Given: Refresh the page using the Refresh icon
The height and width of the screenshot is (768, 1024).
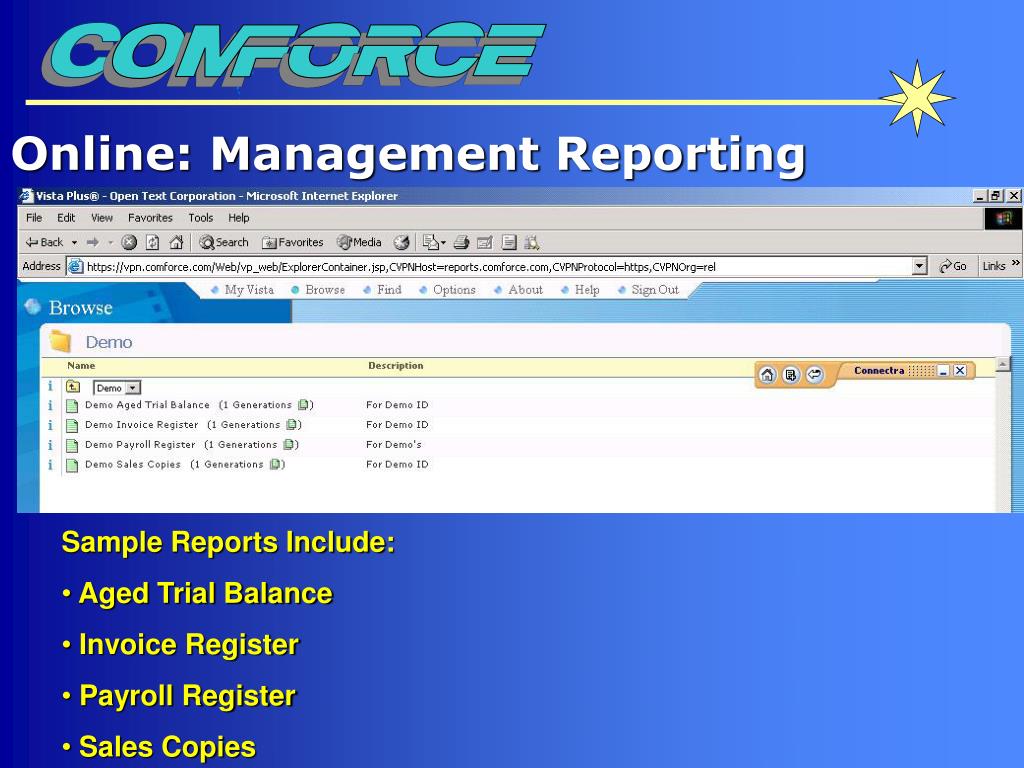Looking at the screenshot, I should 152,242.
